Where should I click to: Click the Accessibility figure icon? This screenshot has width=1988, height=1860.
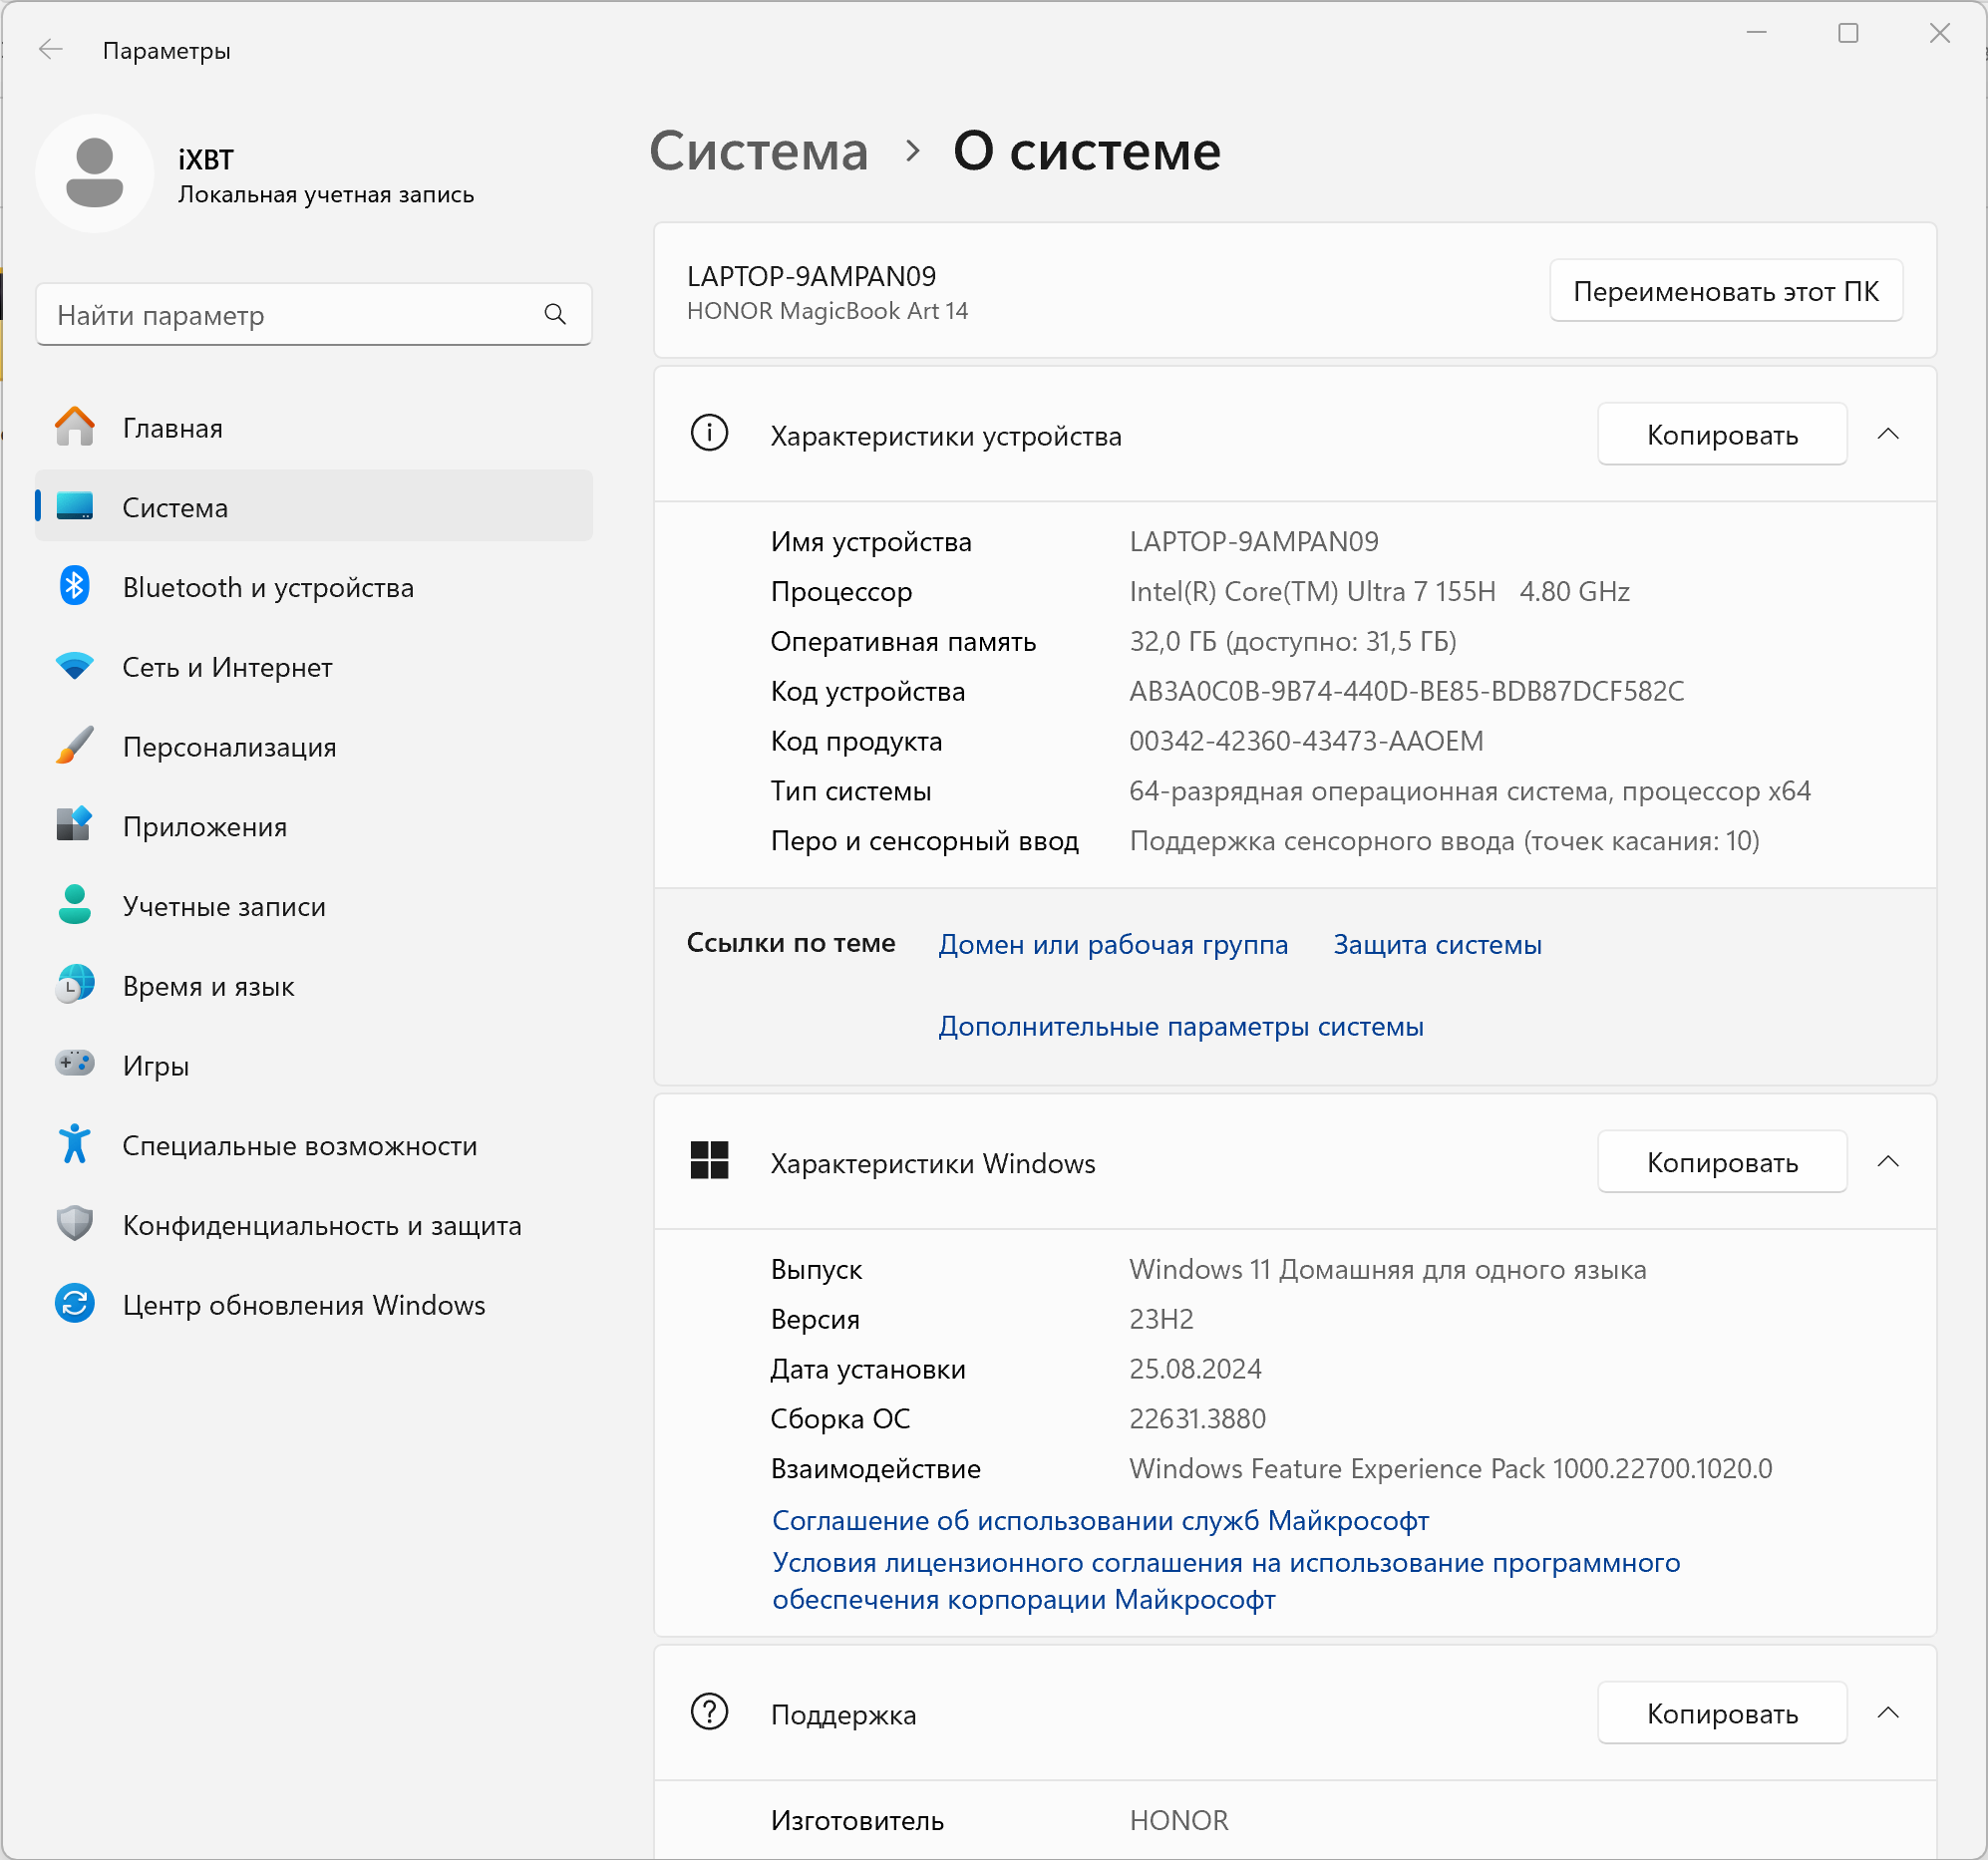tap(74, 1144)
